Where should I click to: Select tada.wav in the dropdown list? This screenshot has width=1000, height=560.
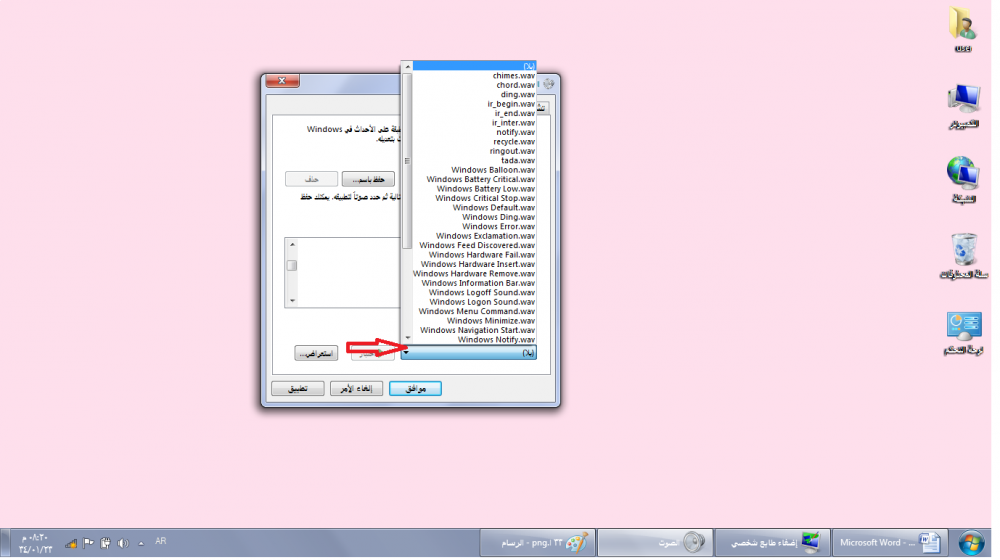517,161
